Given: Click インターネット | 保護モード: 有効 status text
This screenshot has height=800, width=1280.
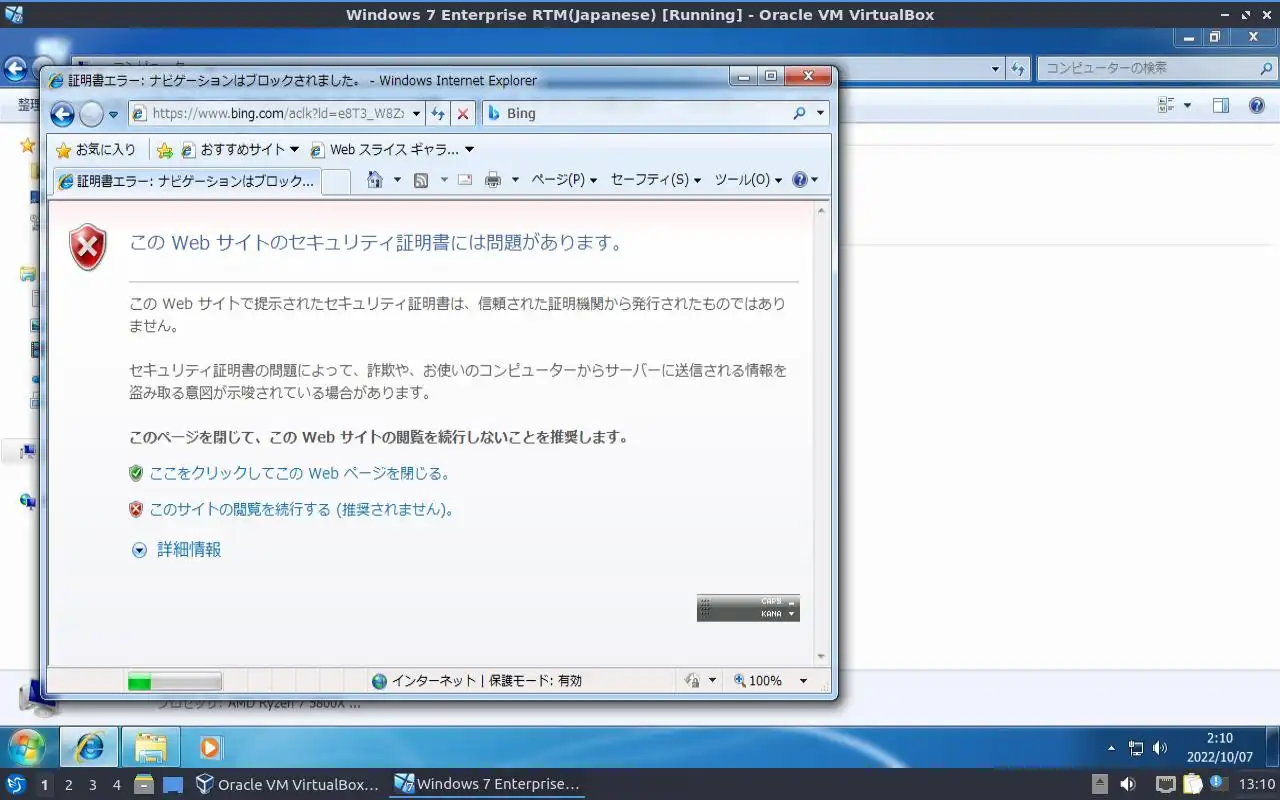Looking at the screenshot, I should (x=486, y=681).
